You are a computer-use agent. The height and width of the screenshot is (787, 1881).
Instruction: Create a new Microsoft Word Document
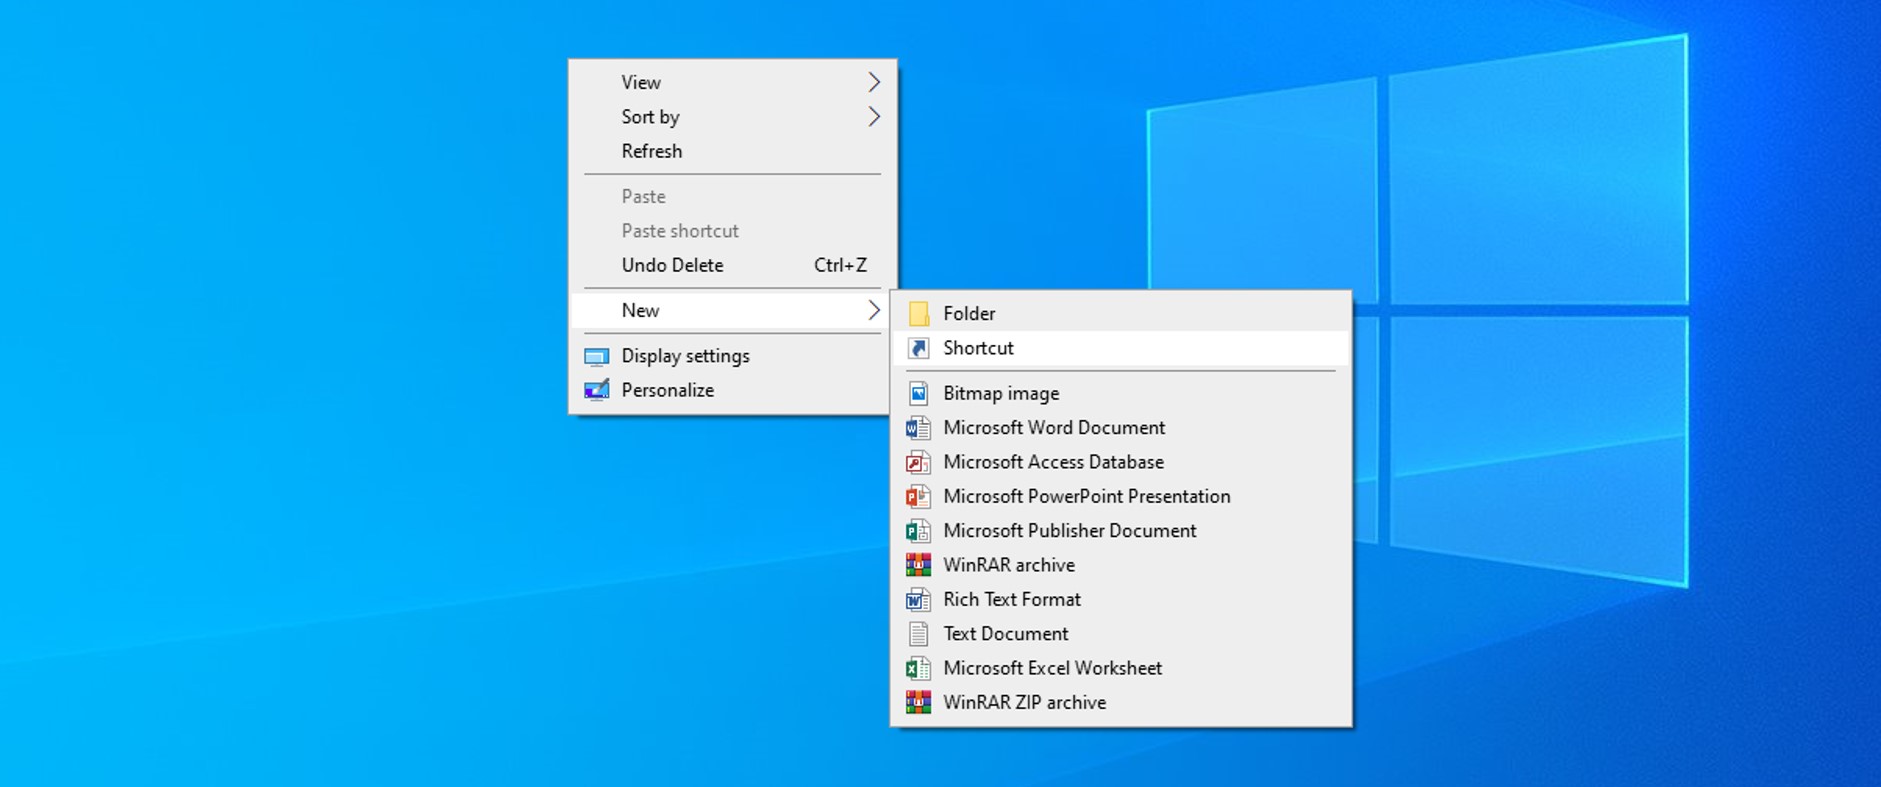coord(1121,428)
